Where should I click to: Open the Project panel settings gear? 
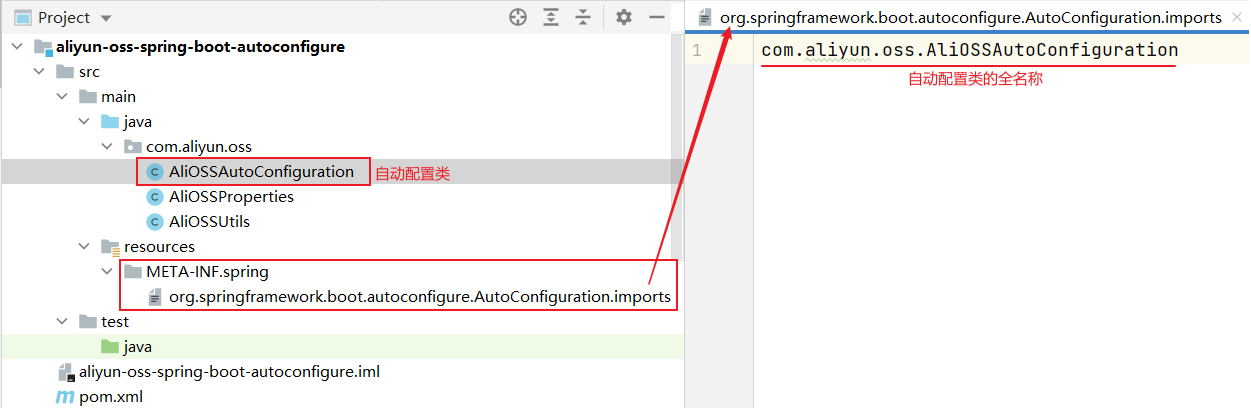[624, 17]
